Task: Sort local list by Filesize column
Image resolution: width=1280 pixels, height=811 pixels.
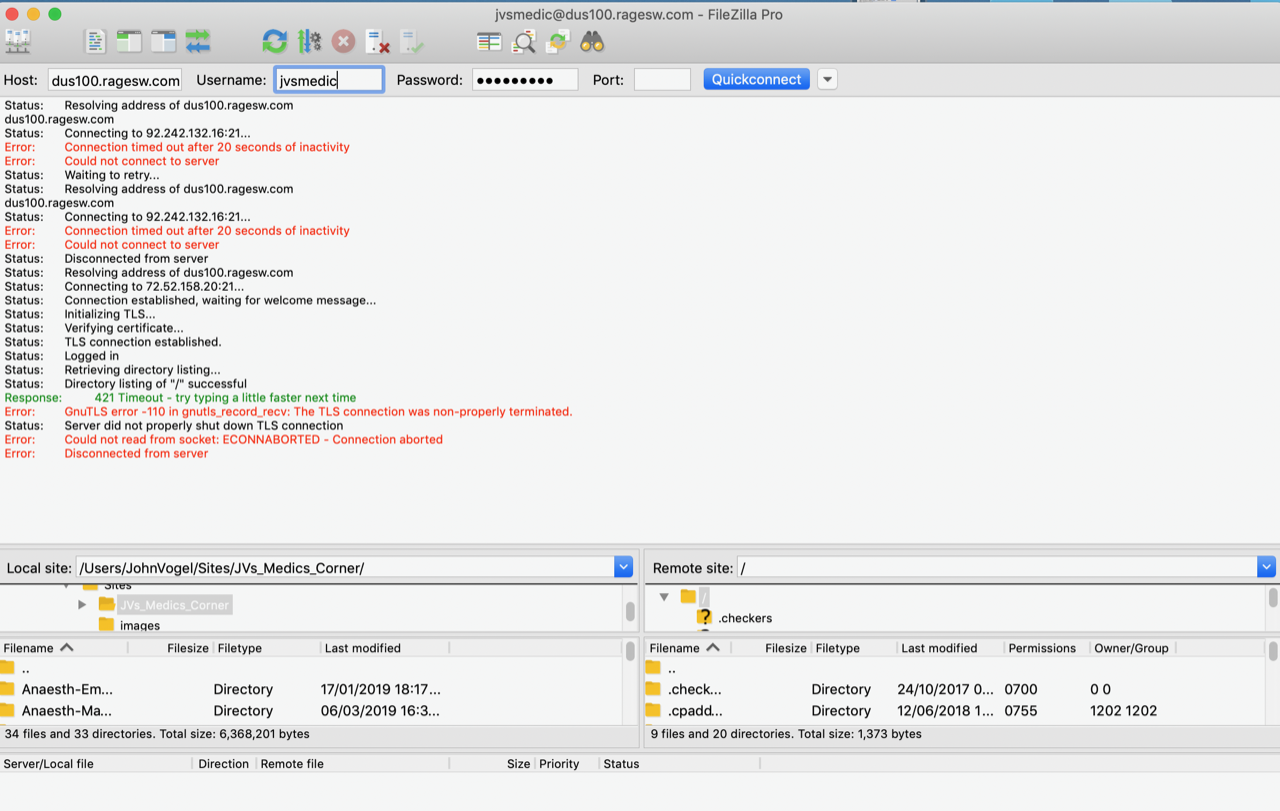Action: point(170,648)
